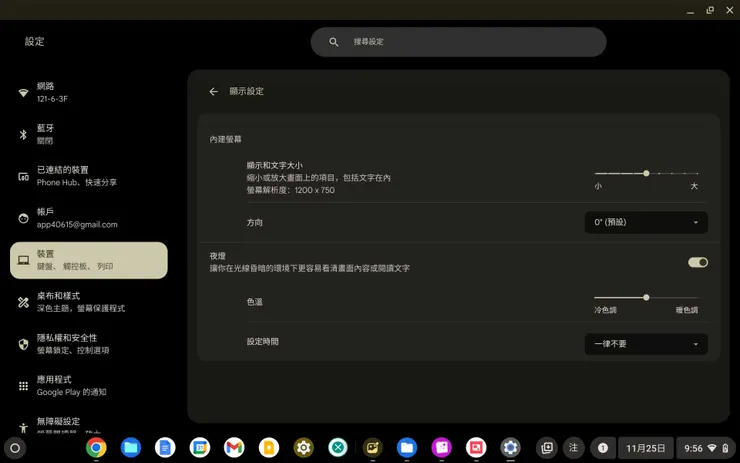Viewport: 740px width, 463px height.
Task: Close the settings window
Action: tap(730, 10)
